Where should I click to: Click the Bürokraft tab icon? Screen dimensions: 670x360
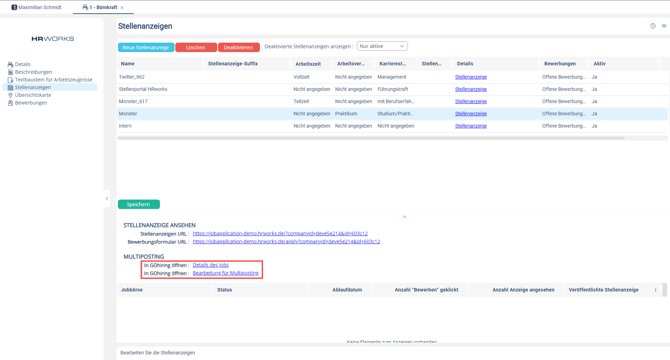tap(85, 7)
